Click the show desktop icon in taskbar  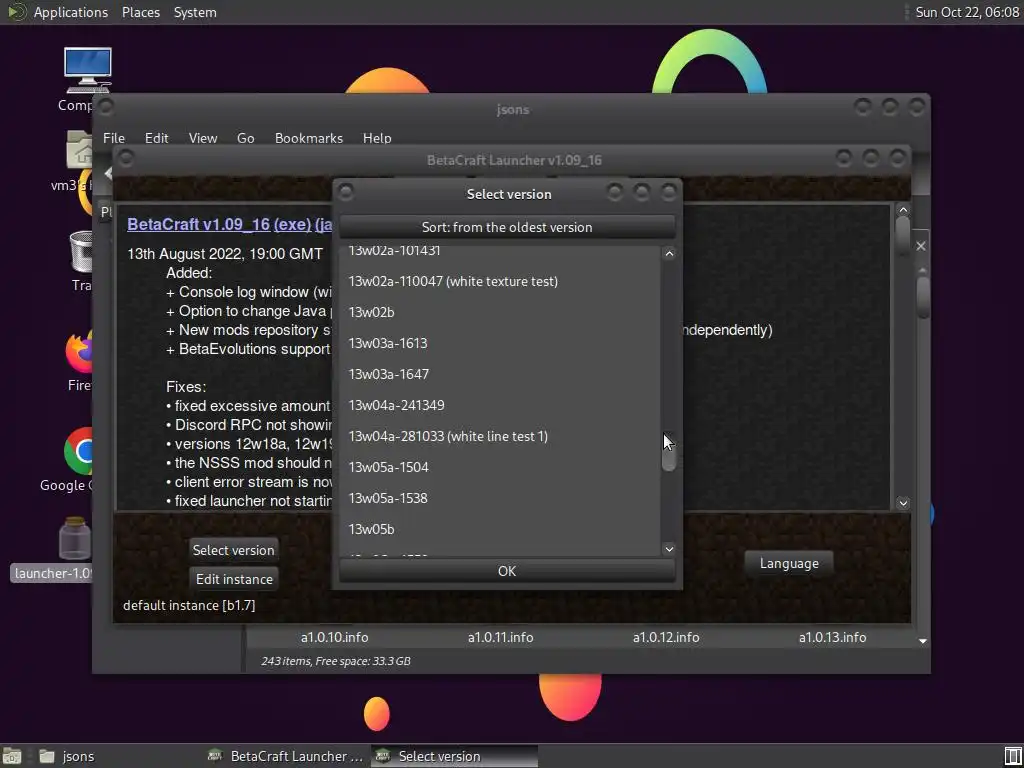[x=12, y=756]
